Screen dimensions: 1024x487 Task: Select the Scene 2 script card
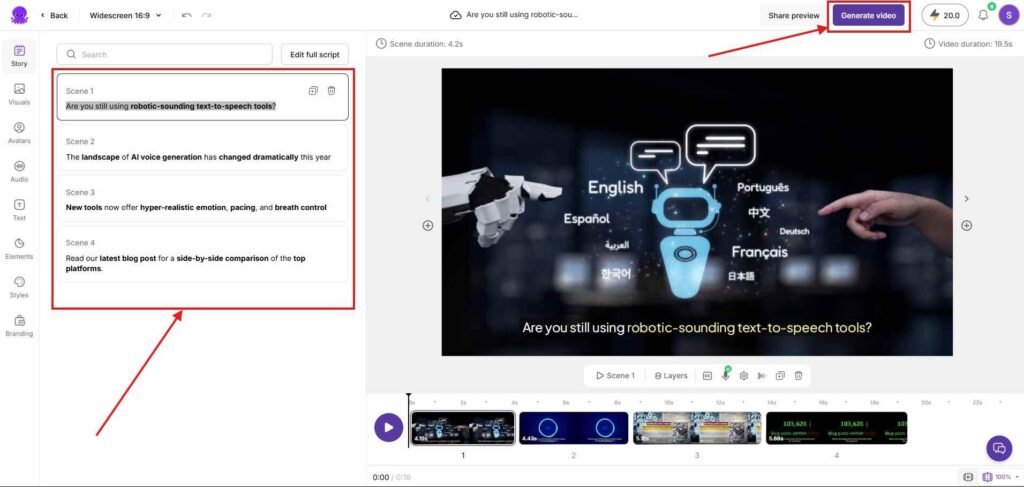point(202,149)
